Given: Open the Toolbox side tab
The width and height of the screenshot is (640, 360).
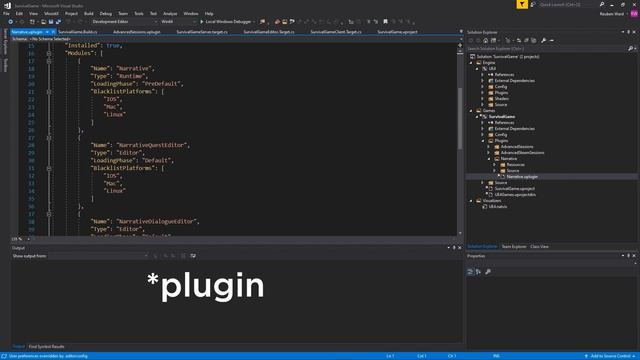Looking at the screenshot, I should click(x=5, y=65).
